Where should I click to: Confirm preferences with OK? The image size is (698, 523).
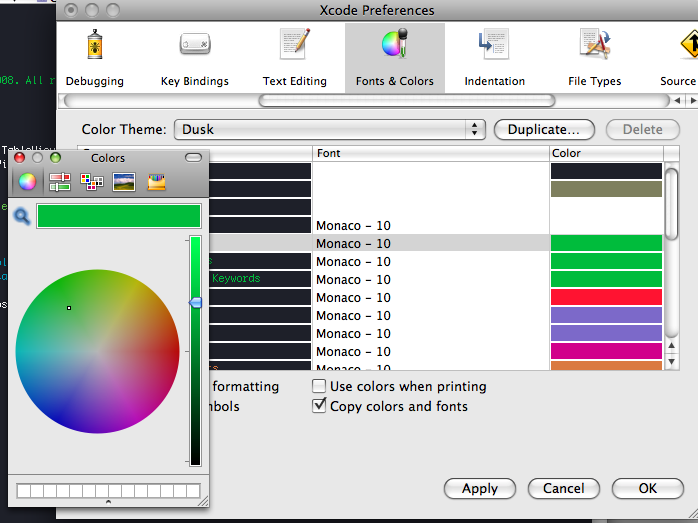coord(648,488)
